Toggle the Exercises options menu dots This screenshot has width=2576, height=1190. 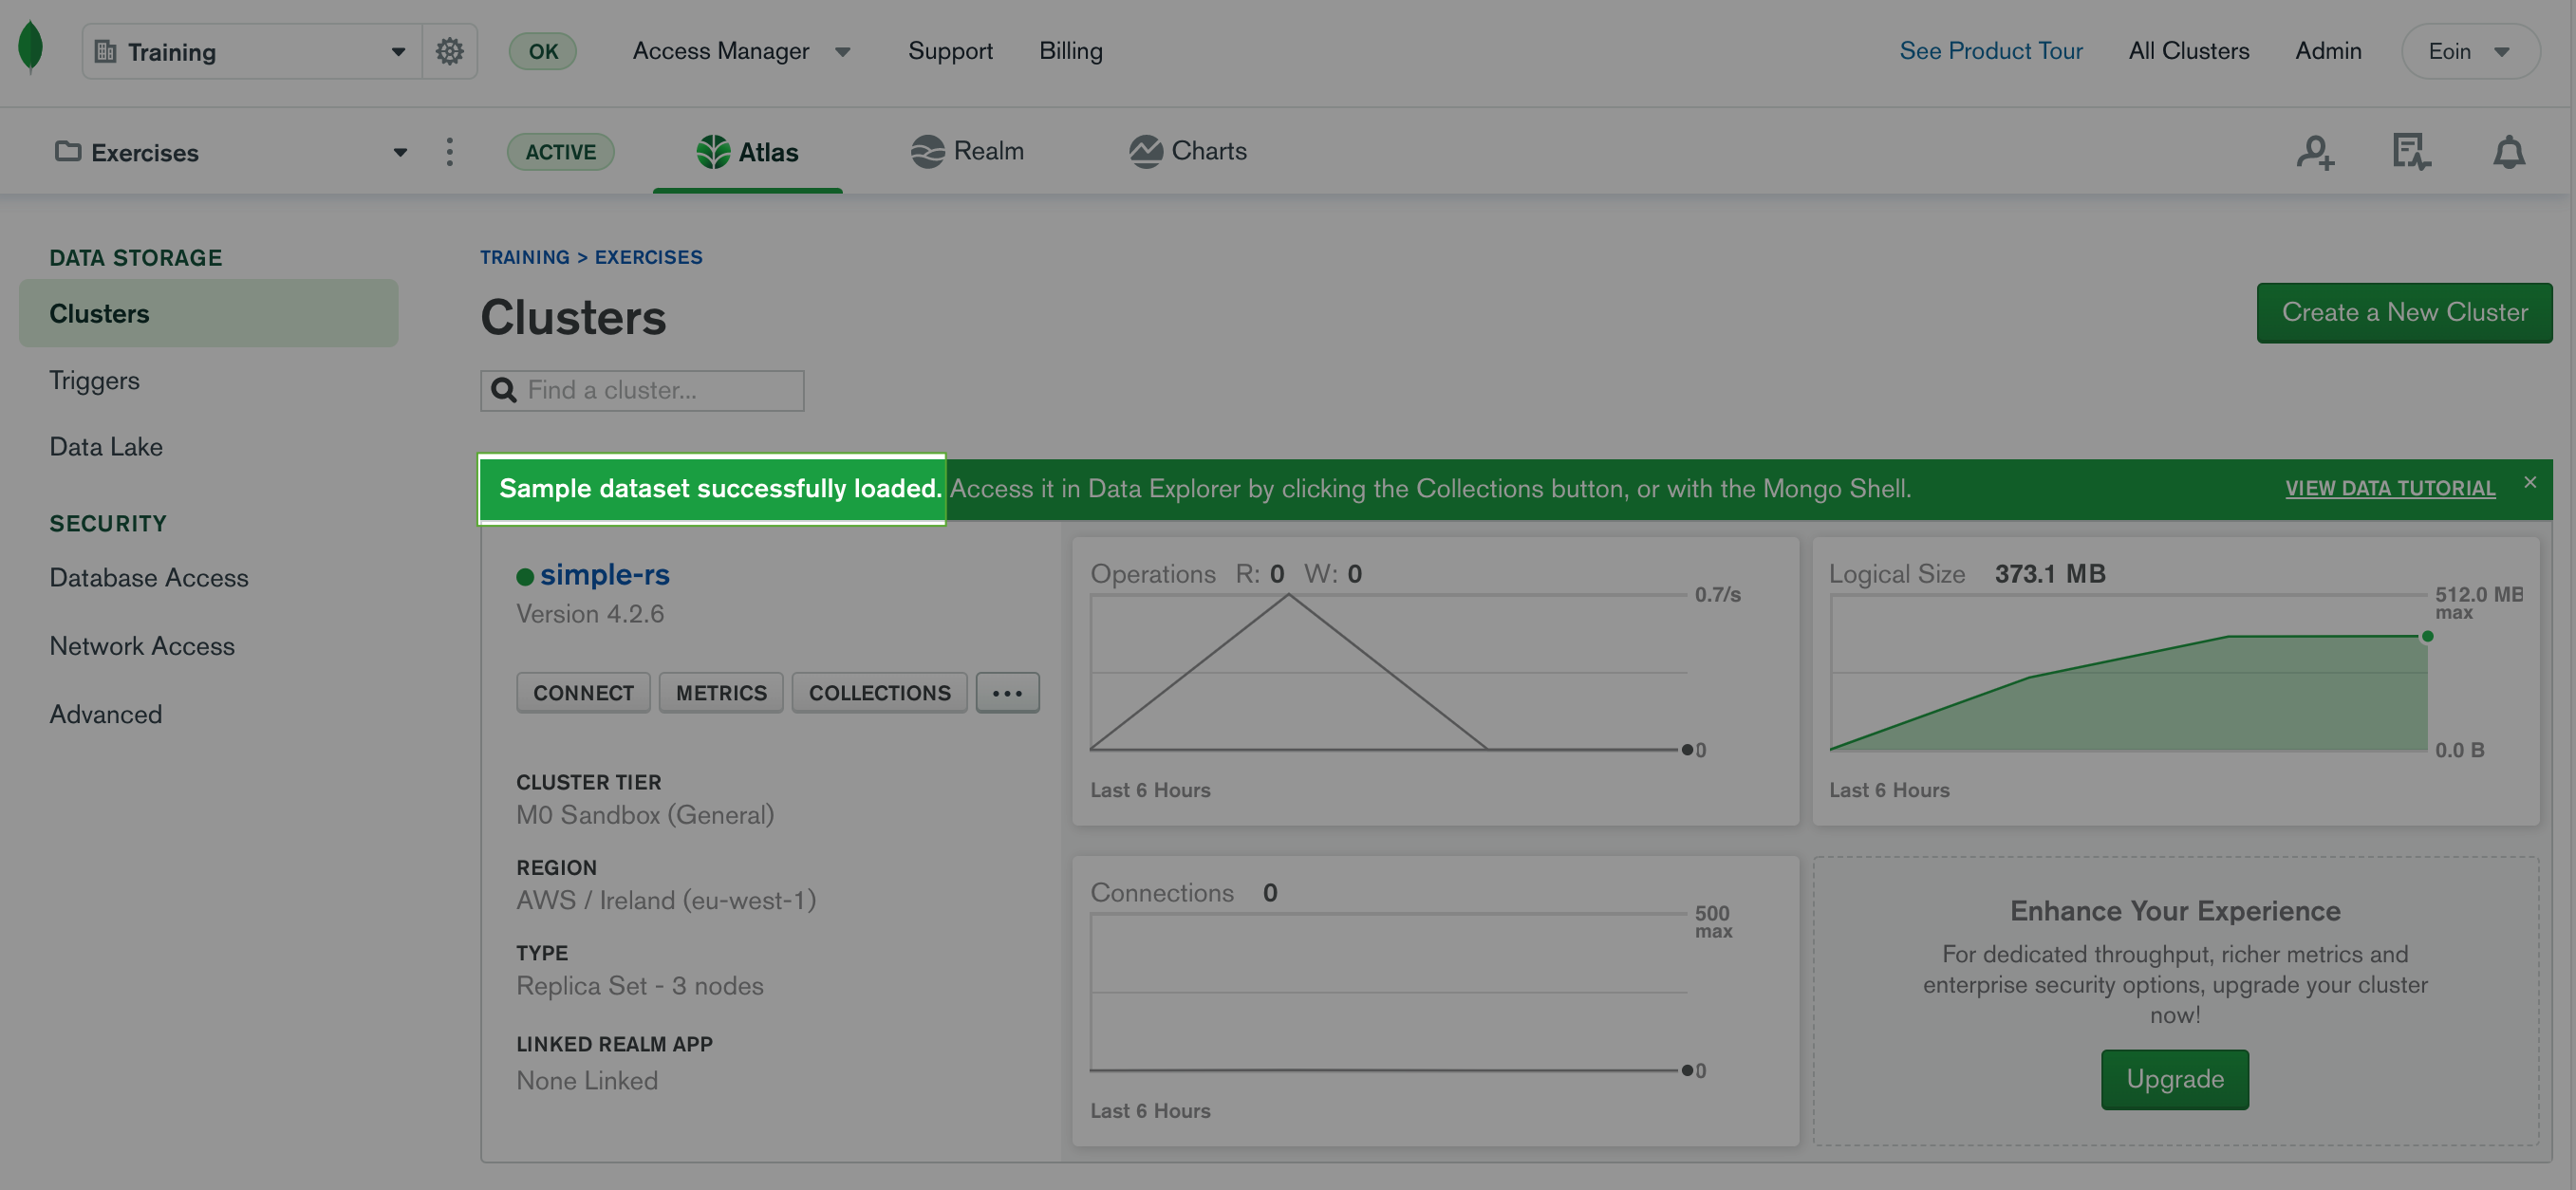tap(450, 151)
